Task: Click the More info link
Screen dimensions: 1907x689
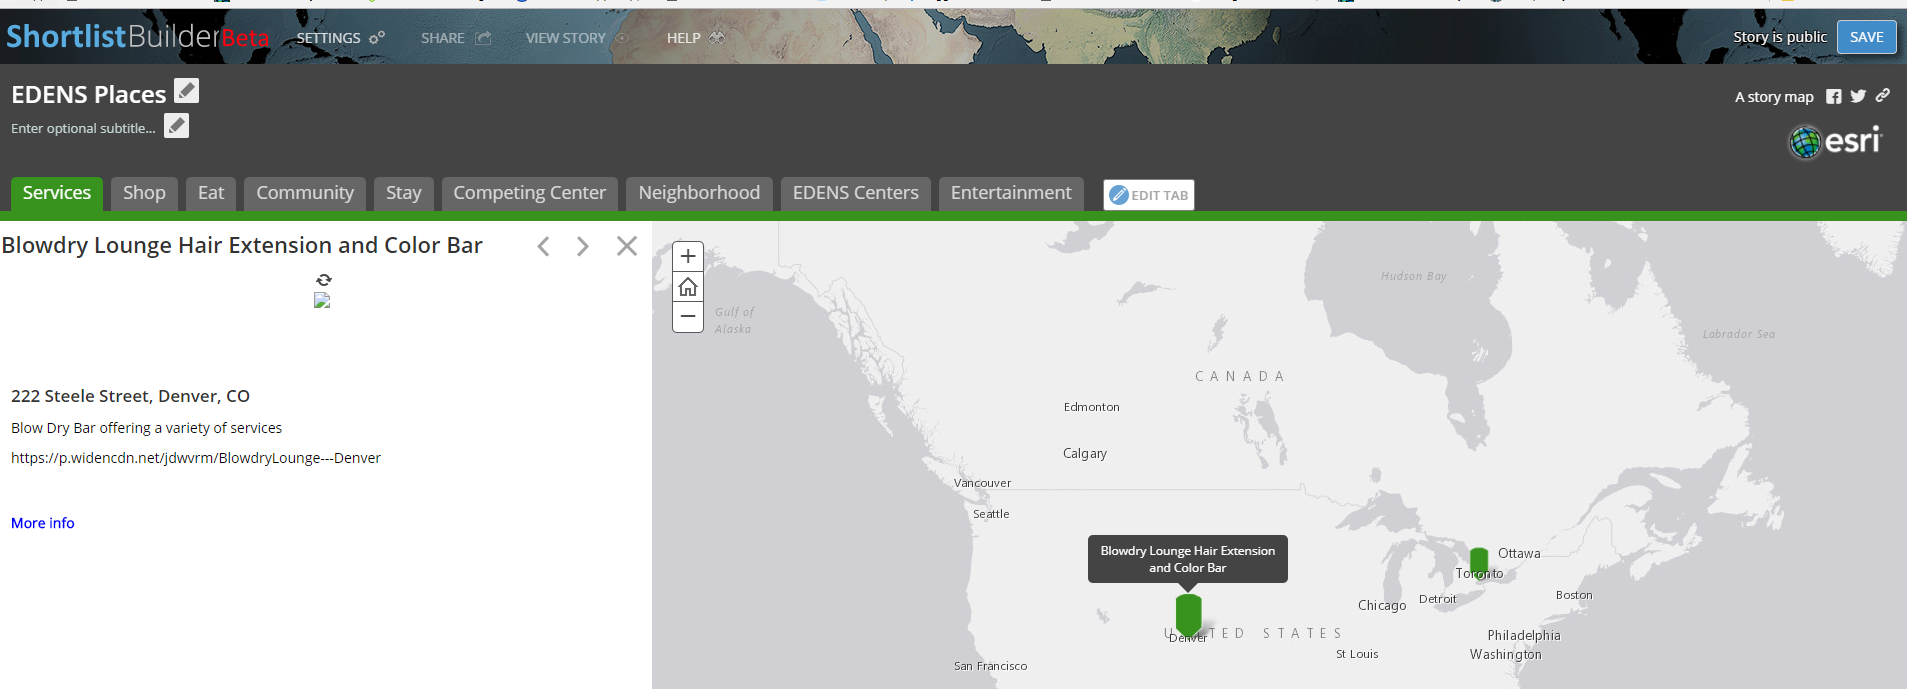Action: point(43,523)
